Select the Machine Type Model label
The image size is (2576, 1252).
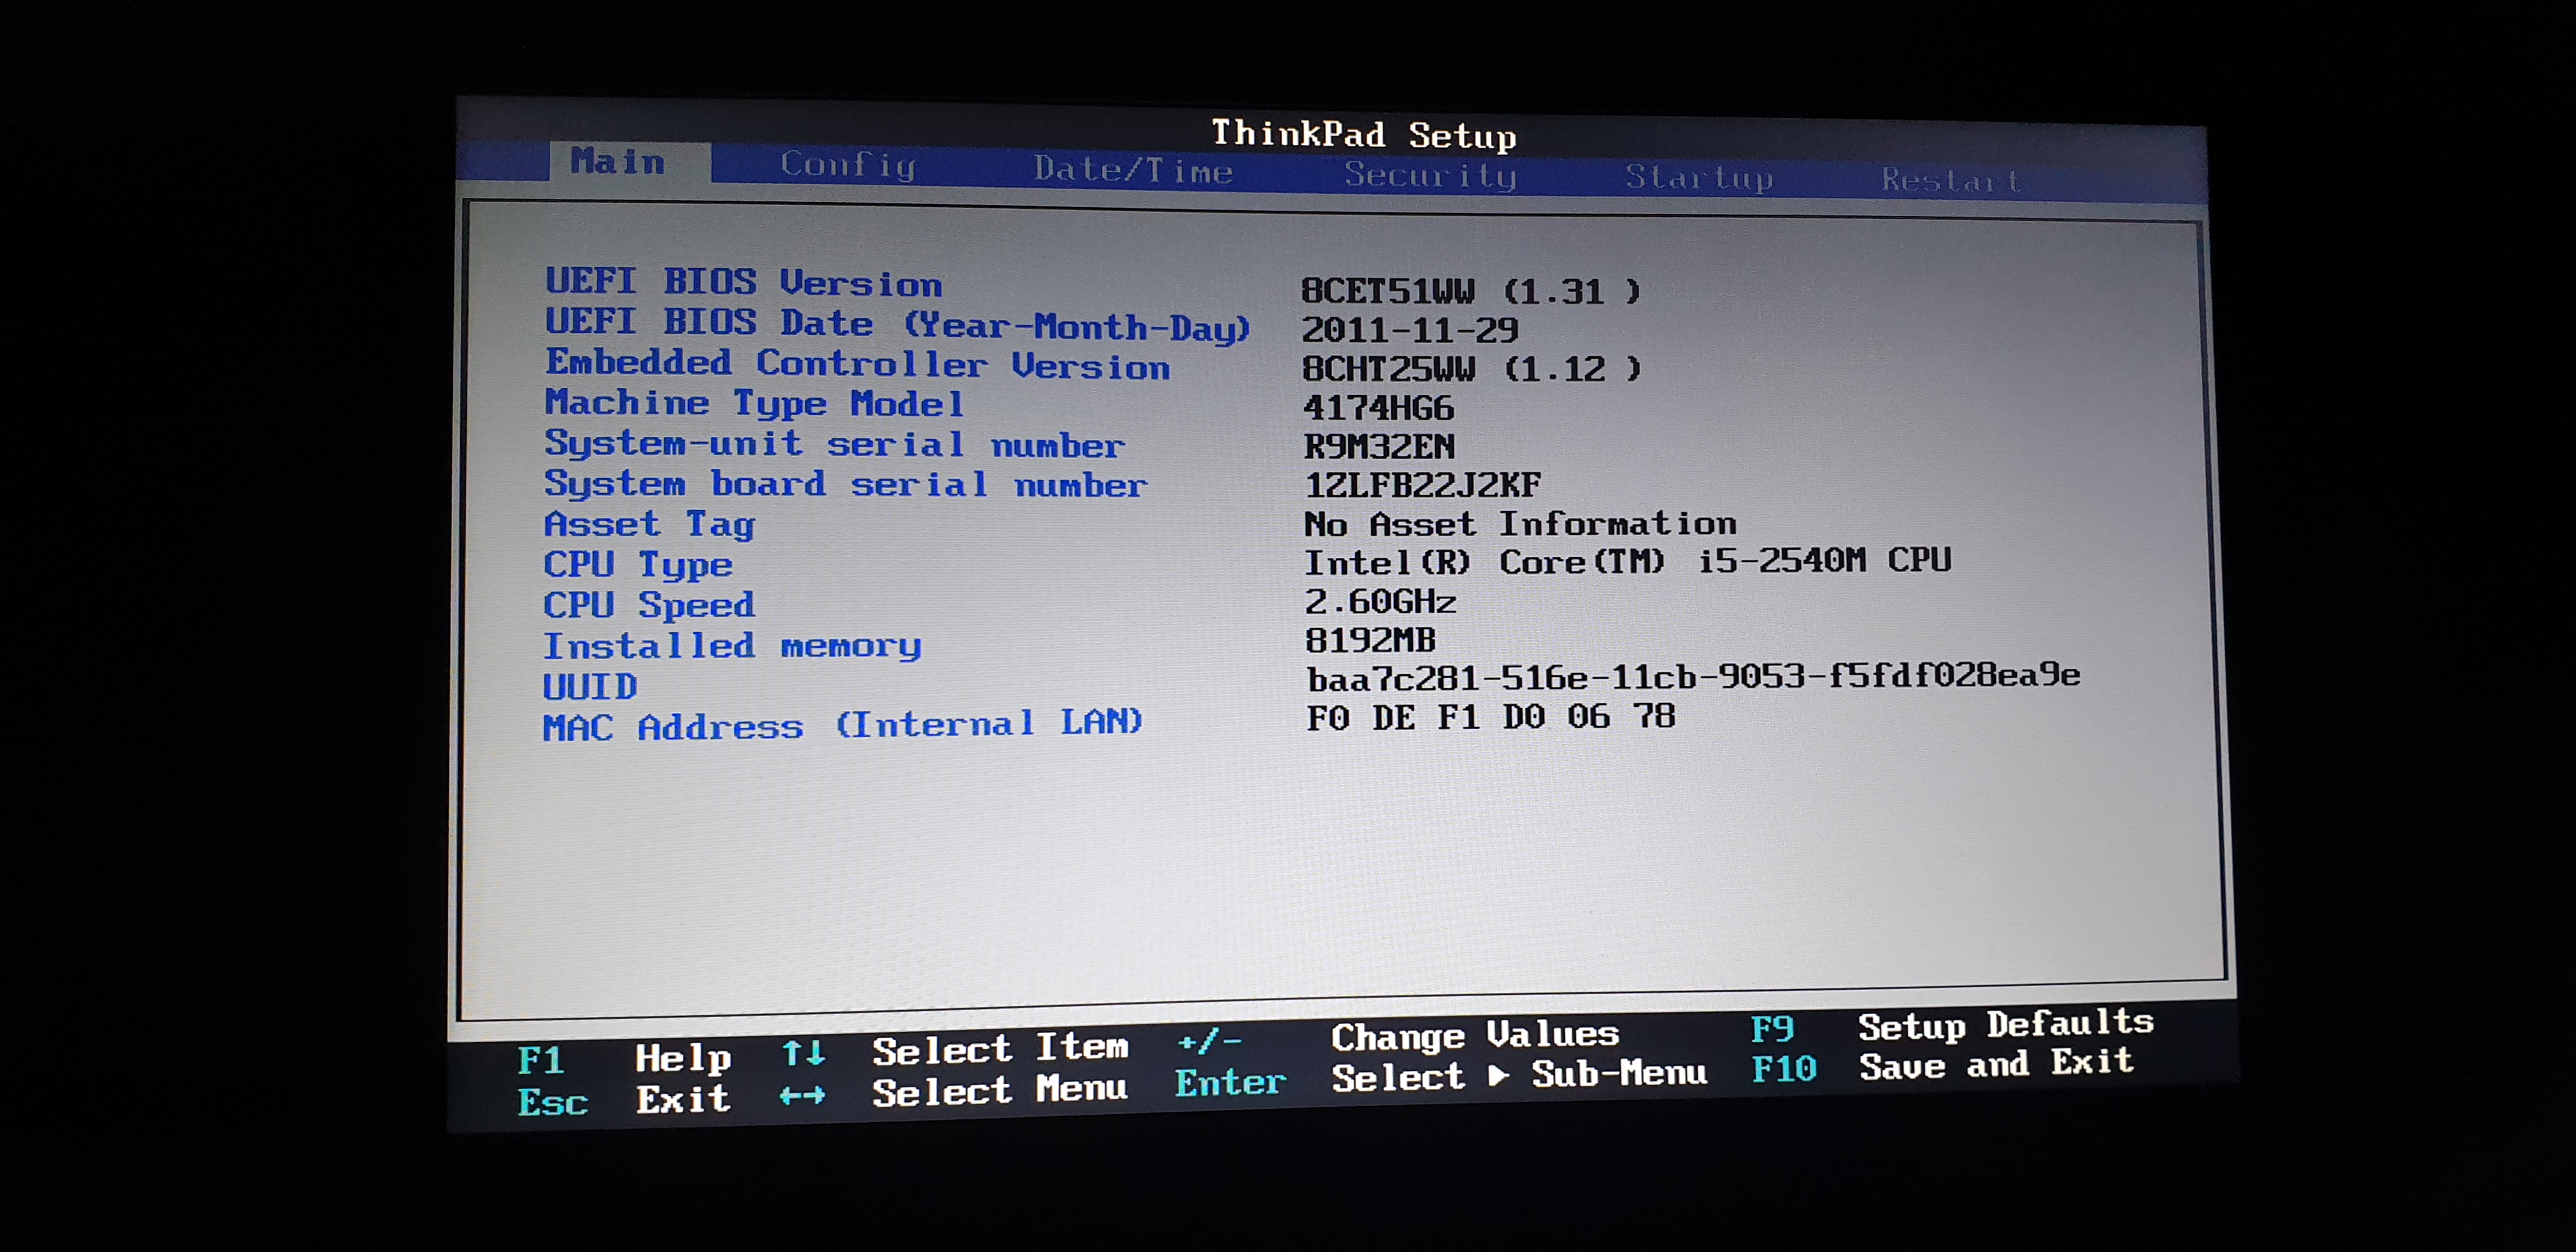tap(754, 404)
